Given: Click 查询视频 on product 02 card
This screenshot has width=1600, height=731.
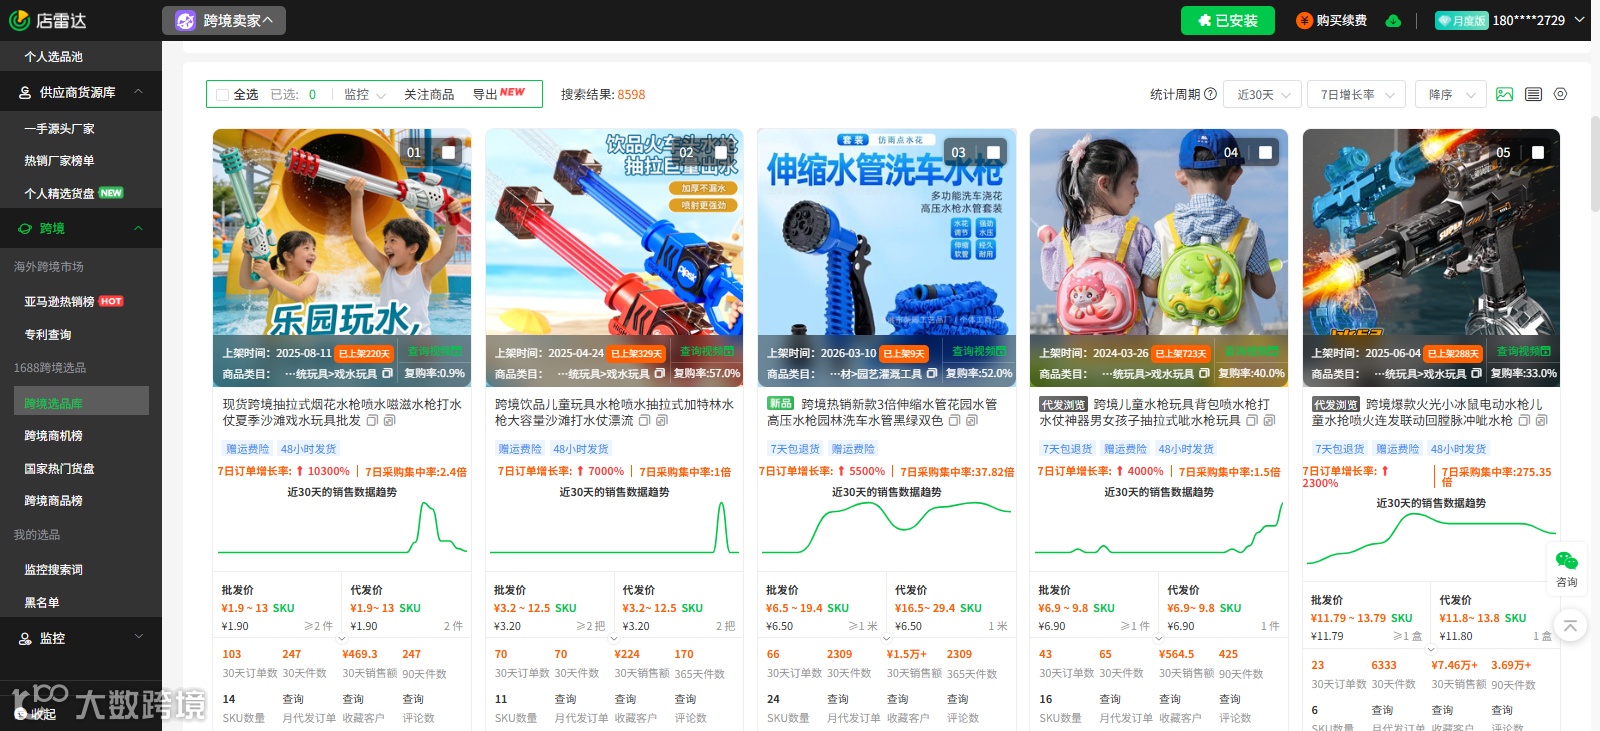Looking at the screenshot, I should pyautogui.click(x=707, y=352).
